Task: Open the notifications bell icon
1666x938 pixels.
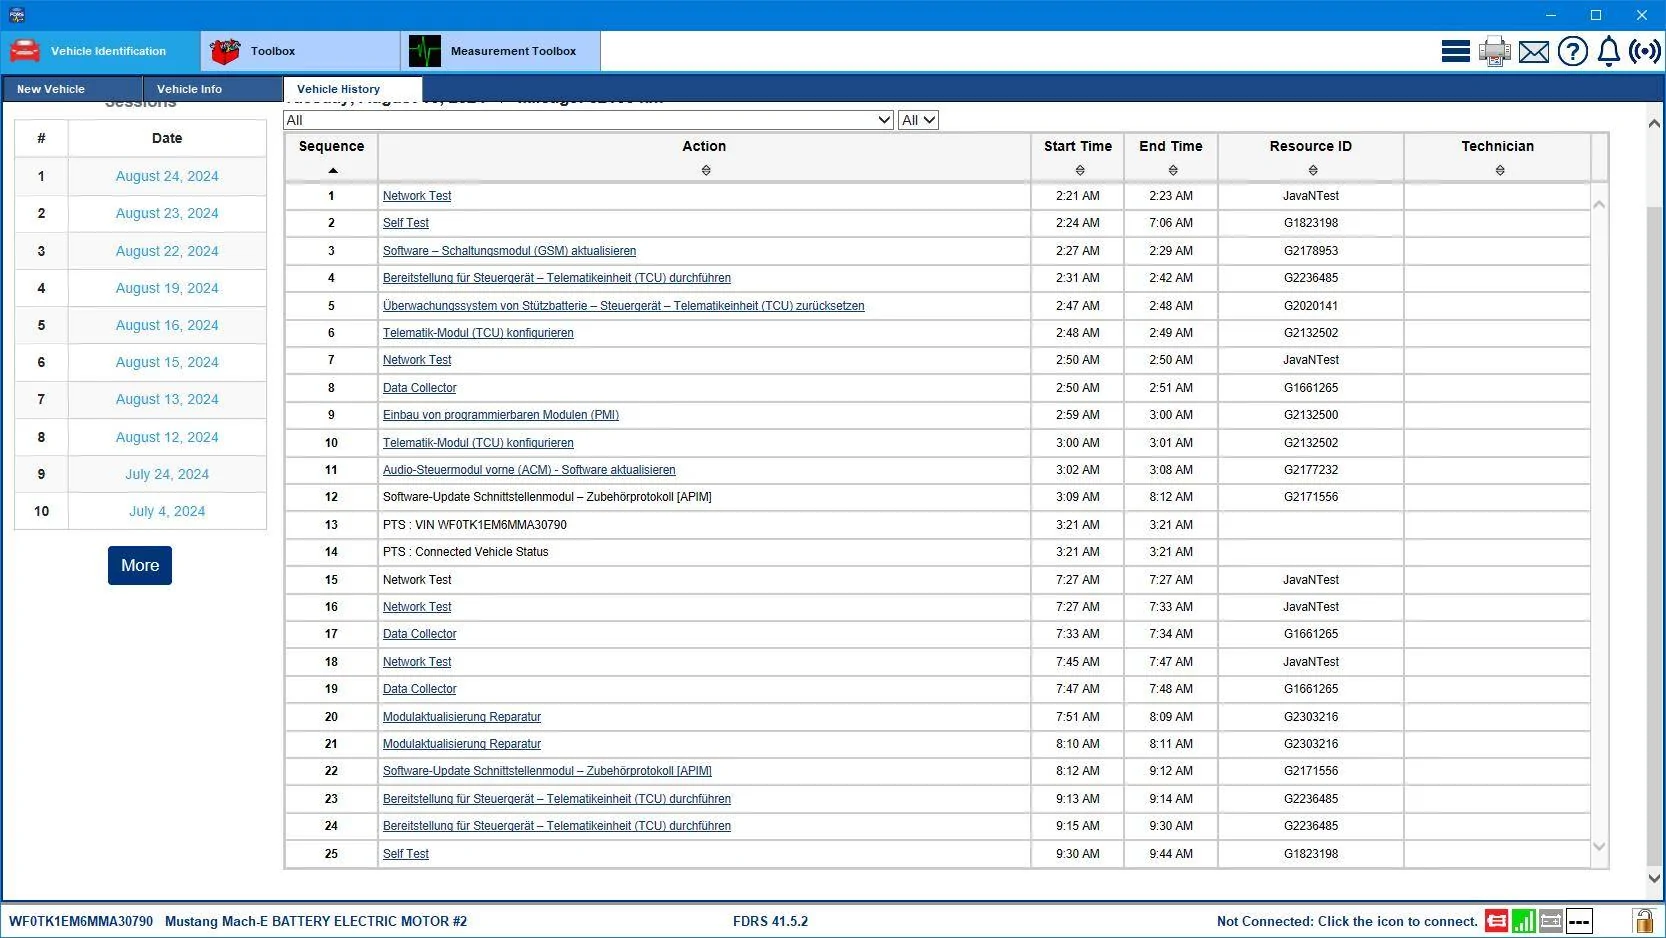Action: [x=1608, y=51]
